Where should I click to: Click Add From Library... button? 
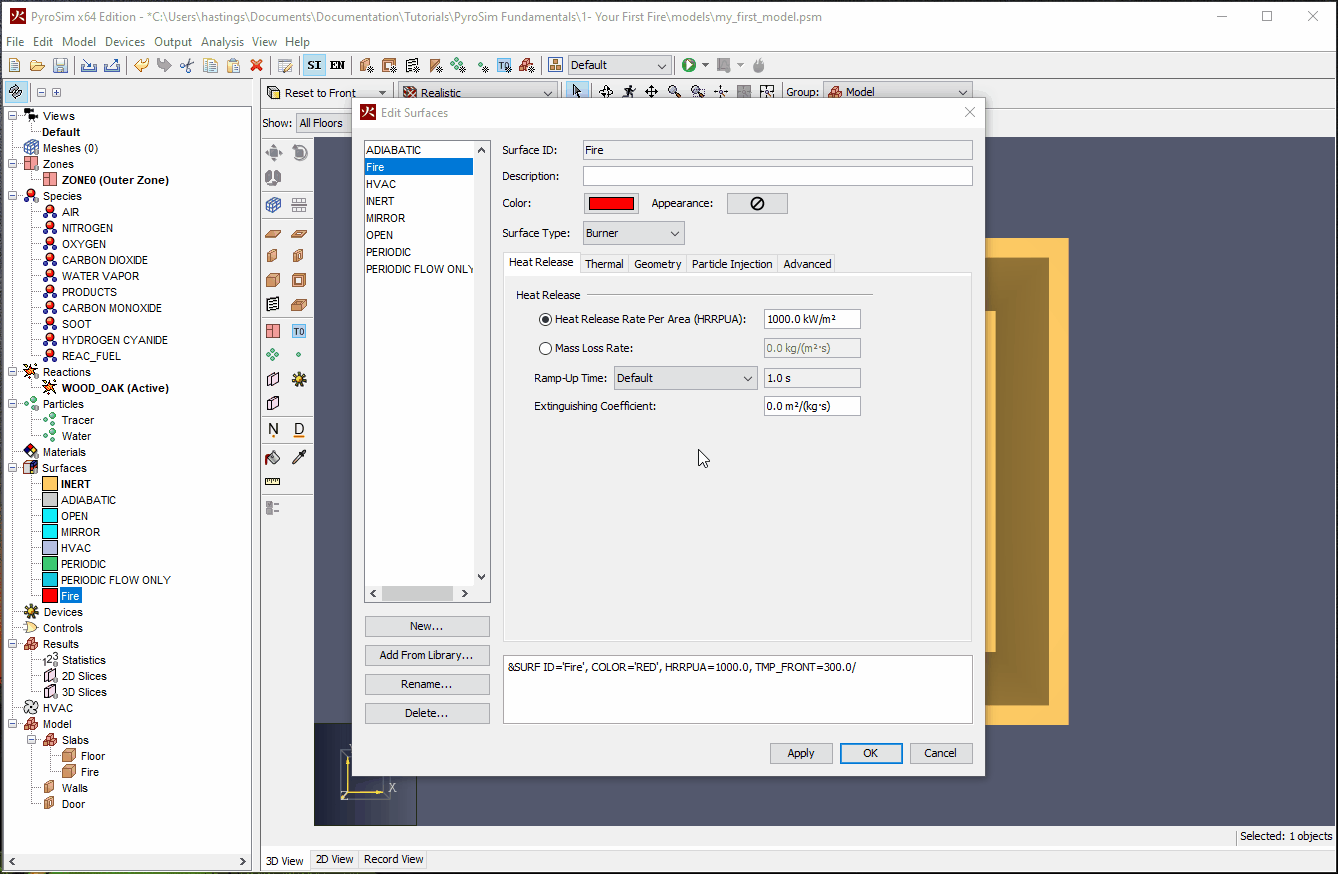click(x=427, y=655)
